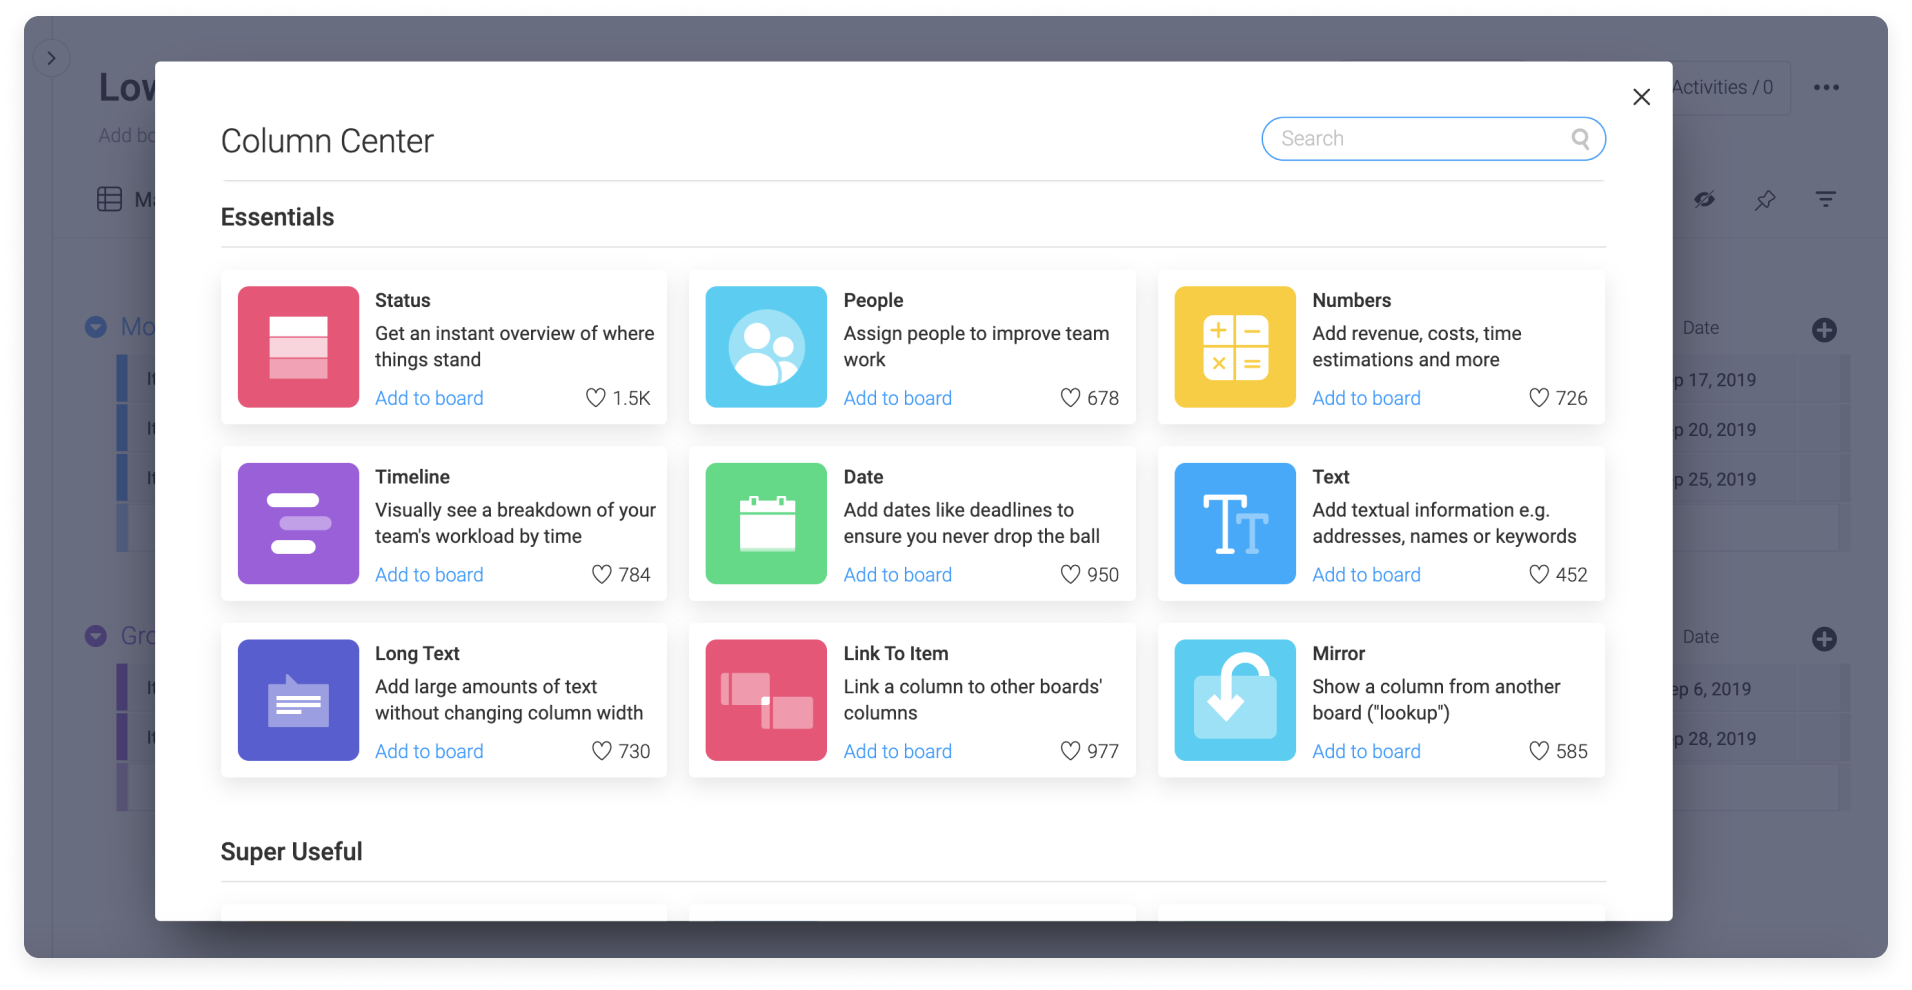Open the main table view icon on the board

[x=109, y=200]
